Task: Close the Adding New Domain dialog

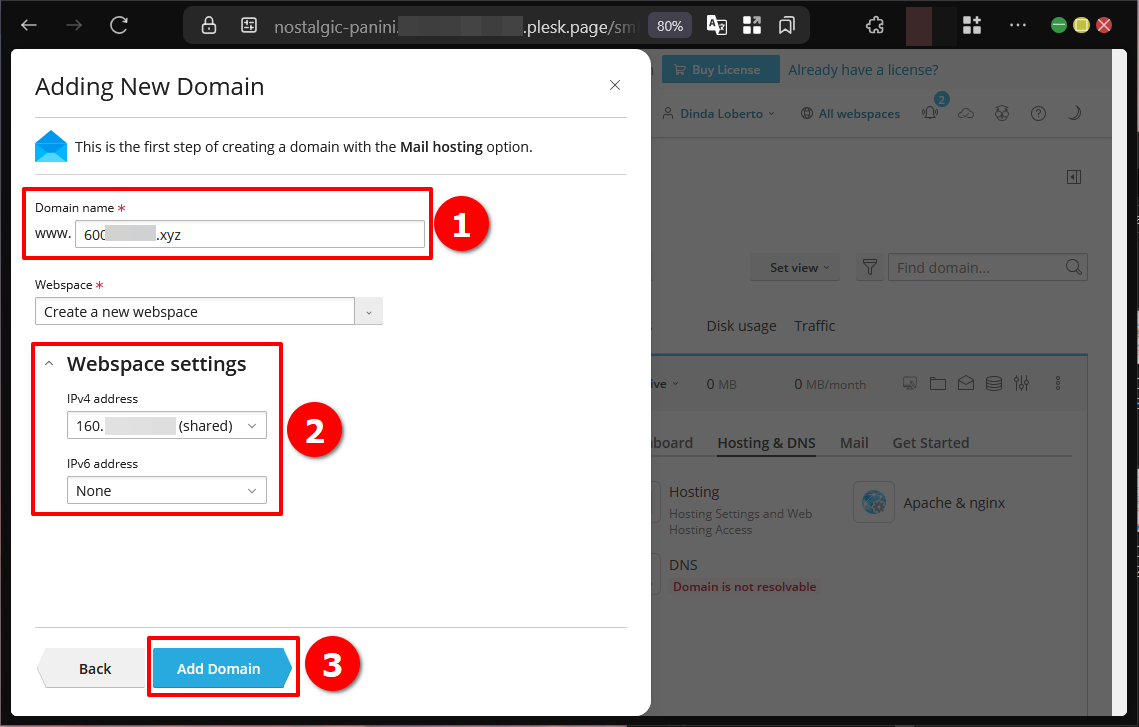Action: pos(615,86)
